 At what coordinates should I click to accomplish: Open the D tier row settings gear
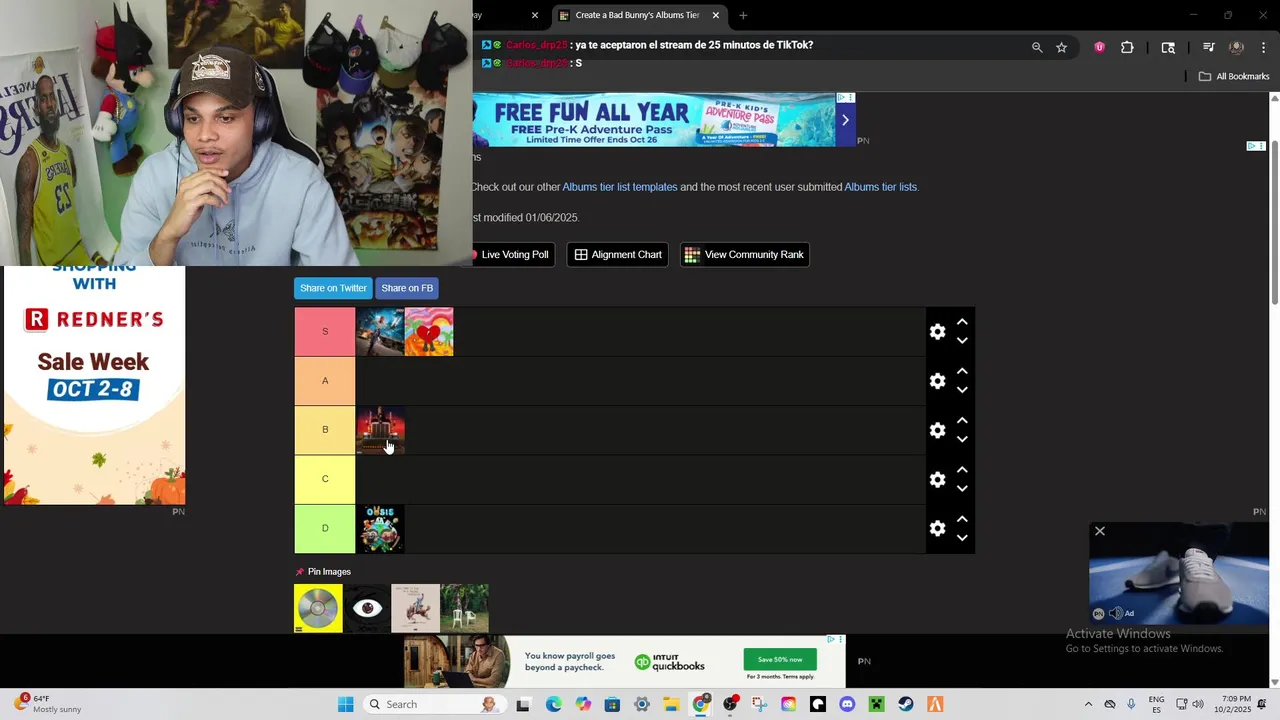point(937,528)
